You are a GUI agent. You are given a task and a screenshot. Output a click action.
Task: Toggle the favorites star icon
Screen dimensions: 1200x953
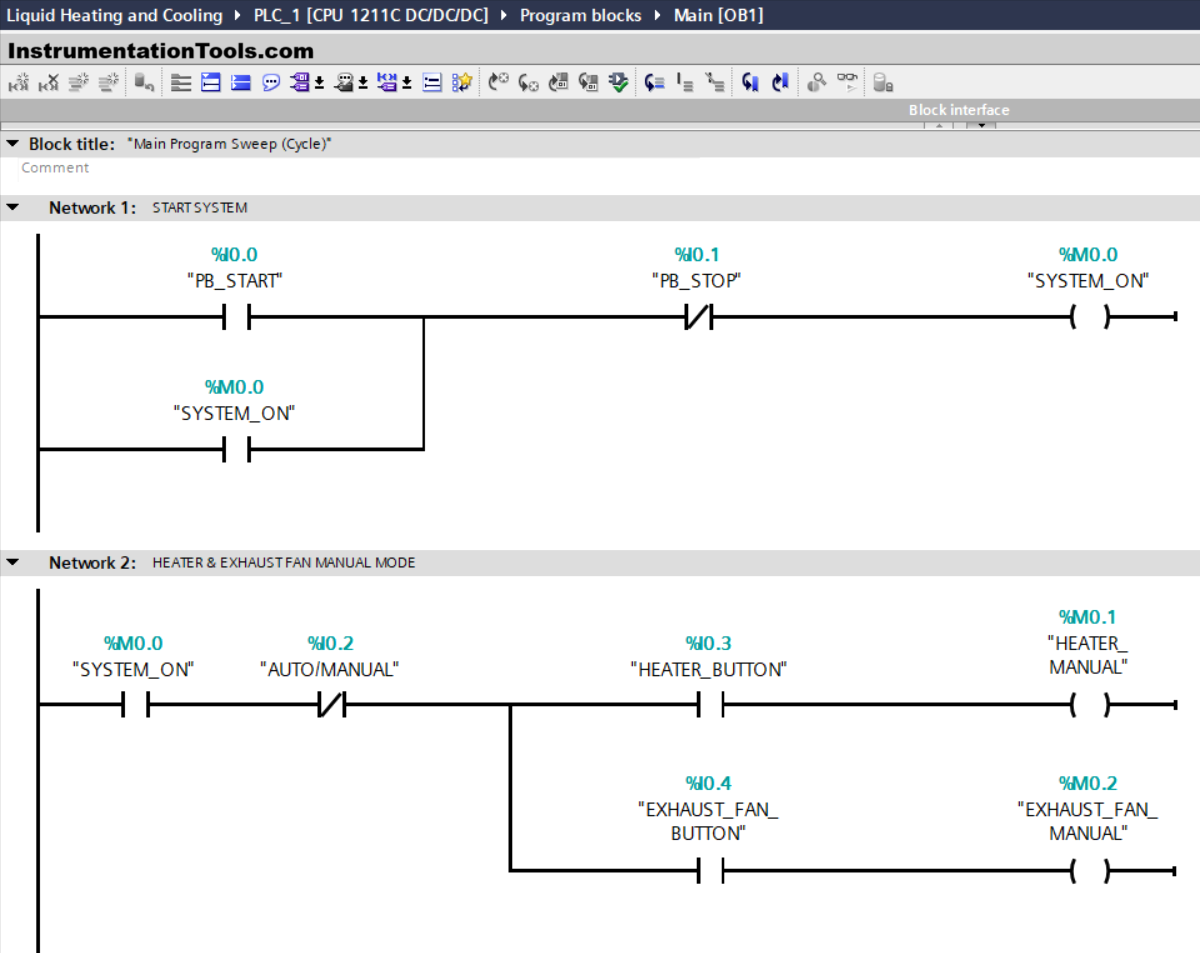(462, 83)
